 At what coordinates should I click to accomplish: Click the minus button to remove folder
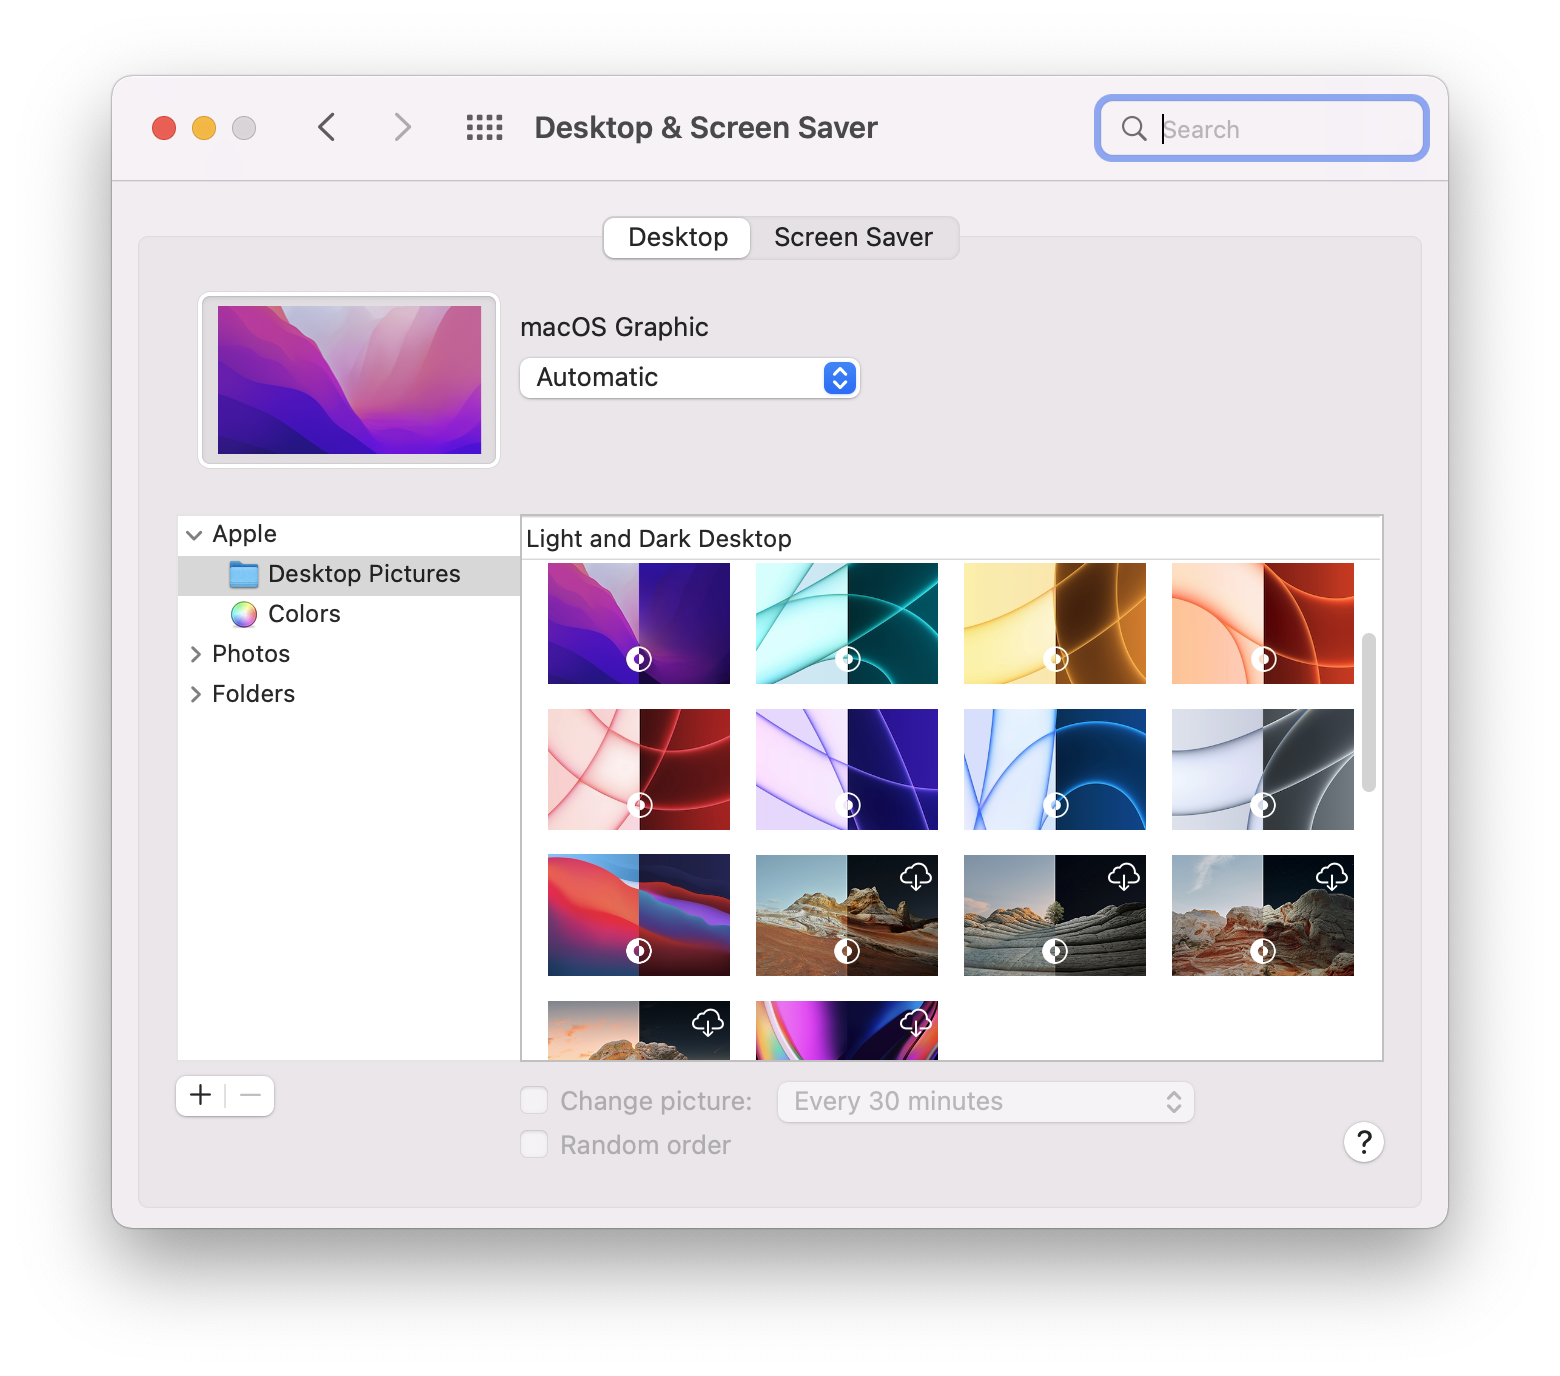(250, 1095)
